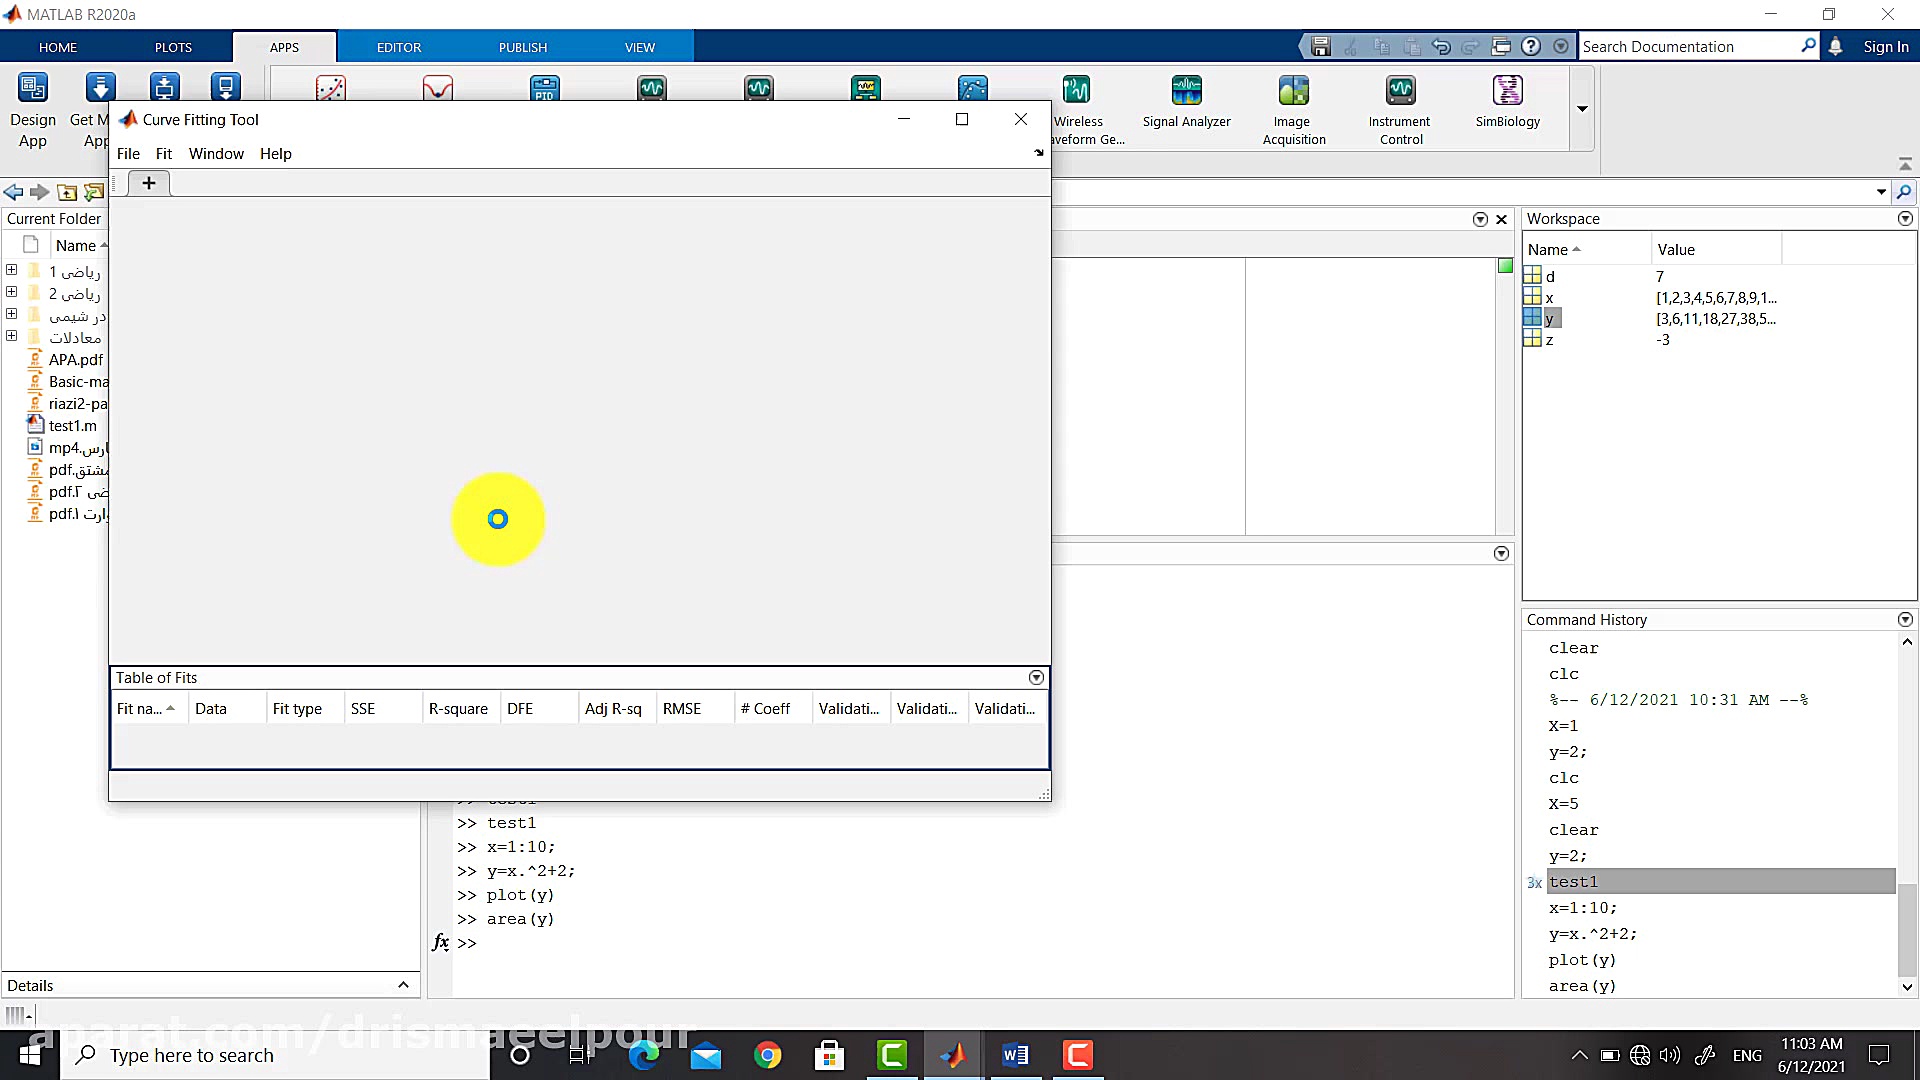Click Sign In
Screen dimensions: 1920x1080
coord(1885,47)
